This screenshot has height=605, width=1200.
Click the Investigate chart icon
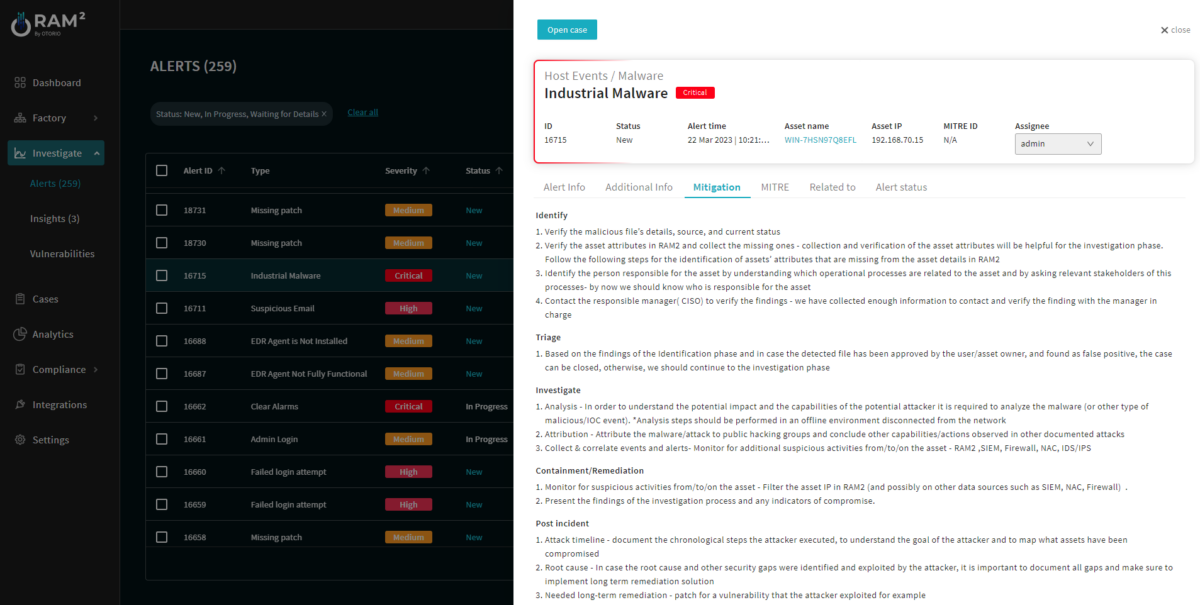(x=20, y=154)
